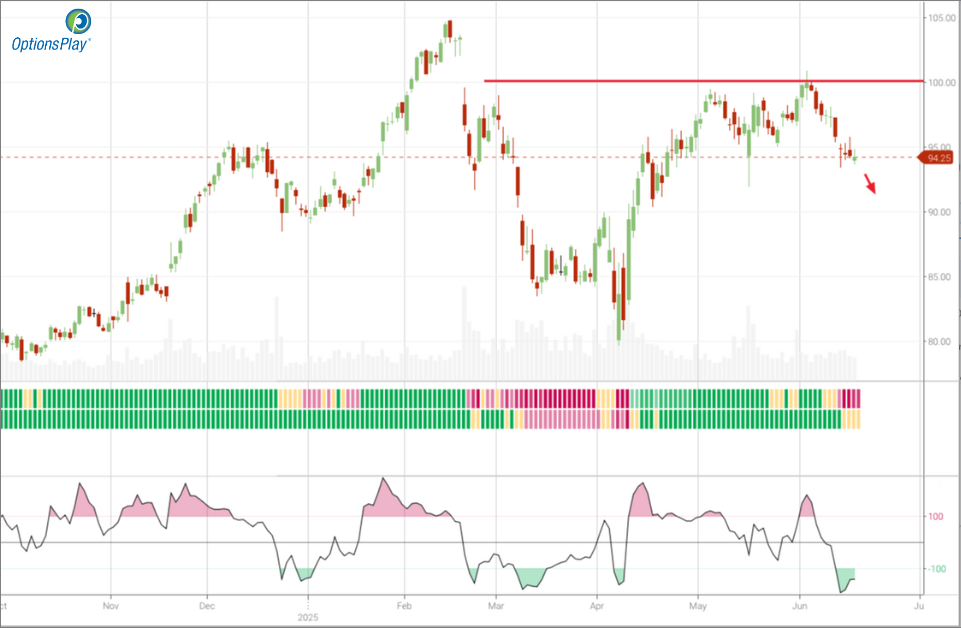The image size is (961, 628).
Task: Click the Dec date axis label
Action: click(207, 606)
